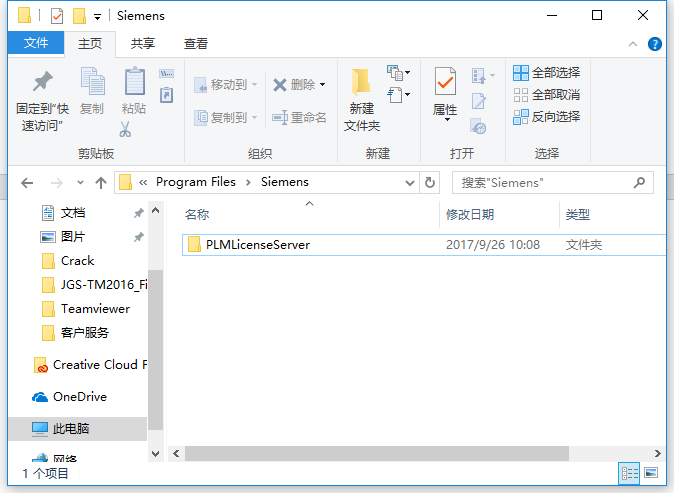The image size is (674, 493).
Task: Go back with the left arrow
Action: [27, 183]
